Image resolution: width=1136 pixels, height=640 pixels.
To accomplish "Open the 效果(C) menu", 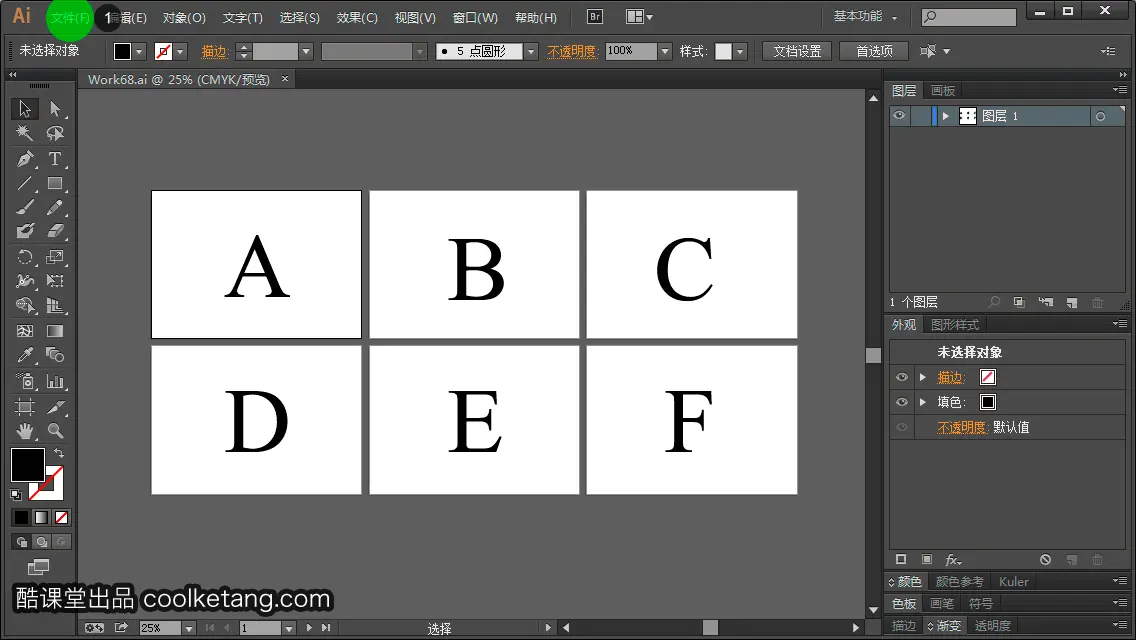I will coord(357,17).
